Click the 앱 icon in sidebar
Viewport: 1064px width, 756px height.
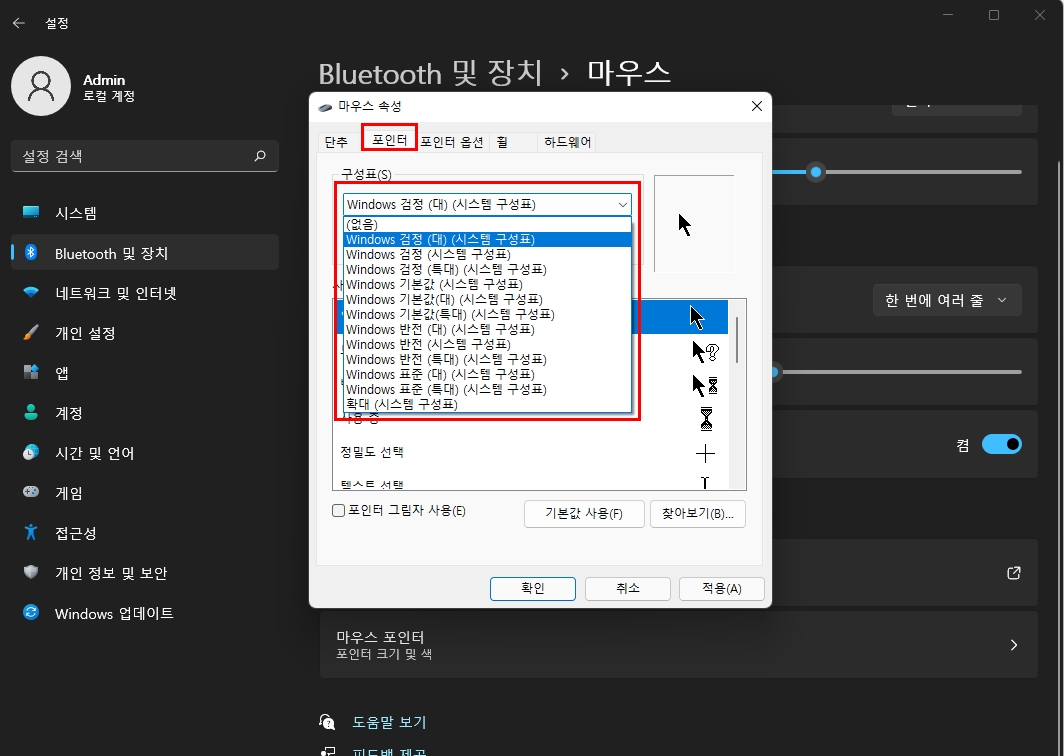(x=31, y=372)
